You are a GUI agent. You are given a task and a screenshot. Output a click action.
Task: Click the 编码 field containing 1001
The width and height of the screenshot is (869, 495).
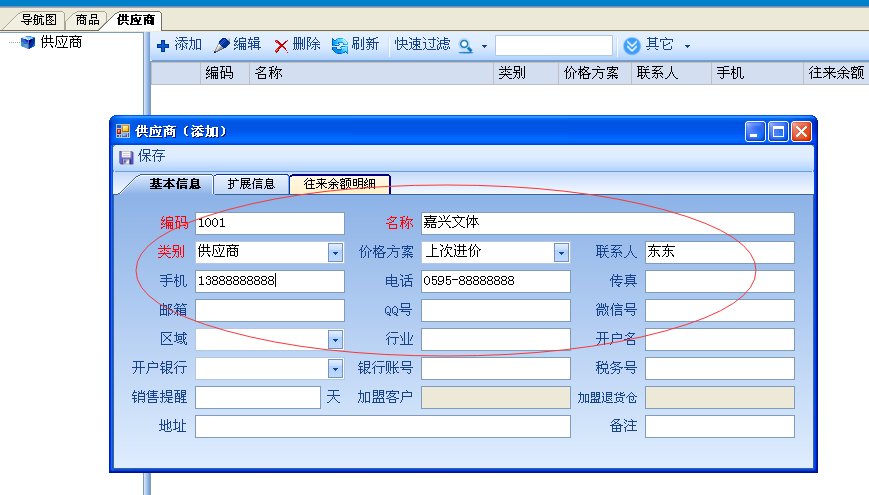coord(270,223)
